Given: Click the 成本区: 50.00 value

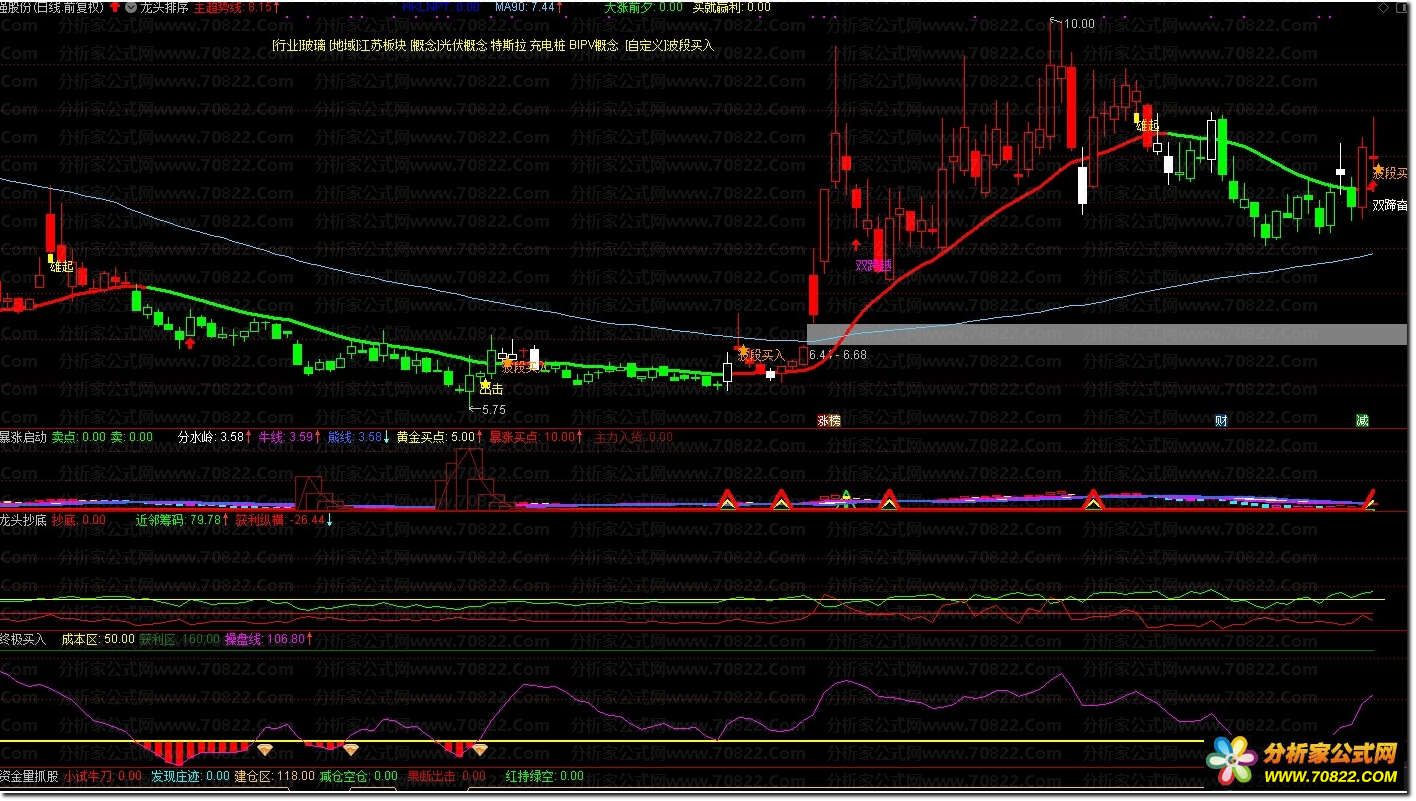Looking at the screenshot, I should tap(98, 638).
